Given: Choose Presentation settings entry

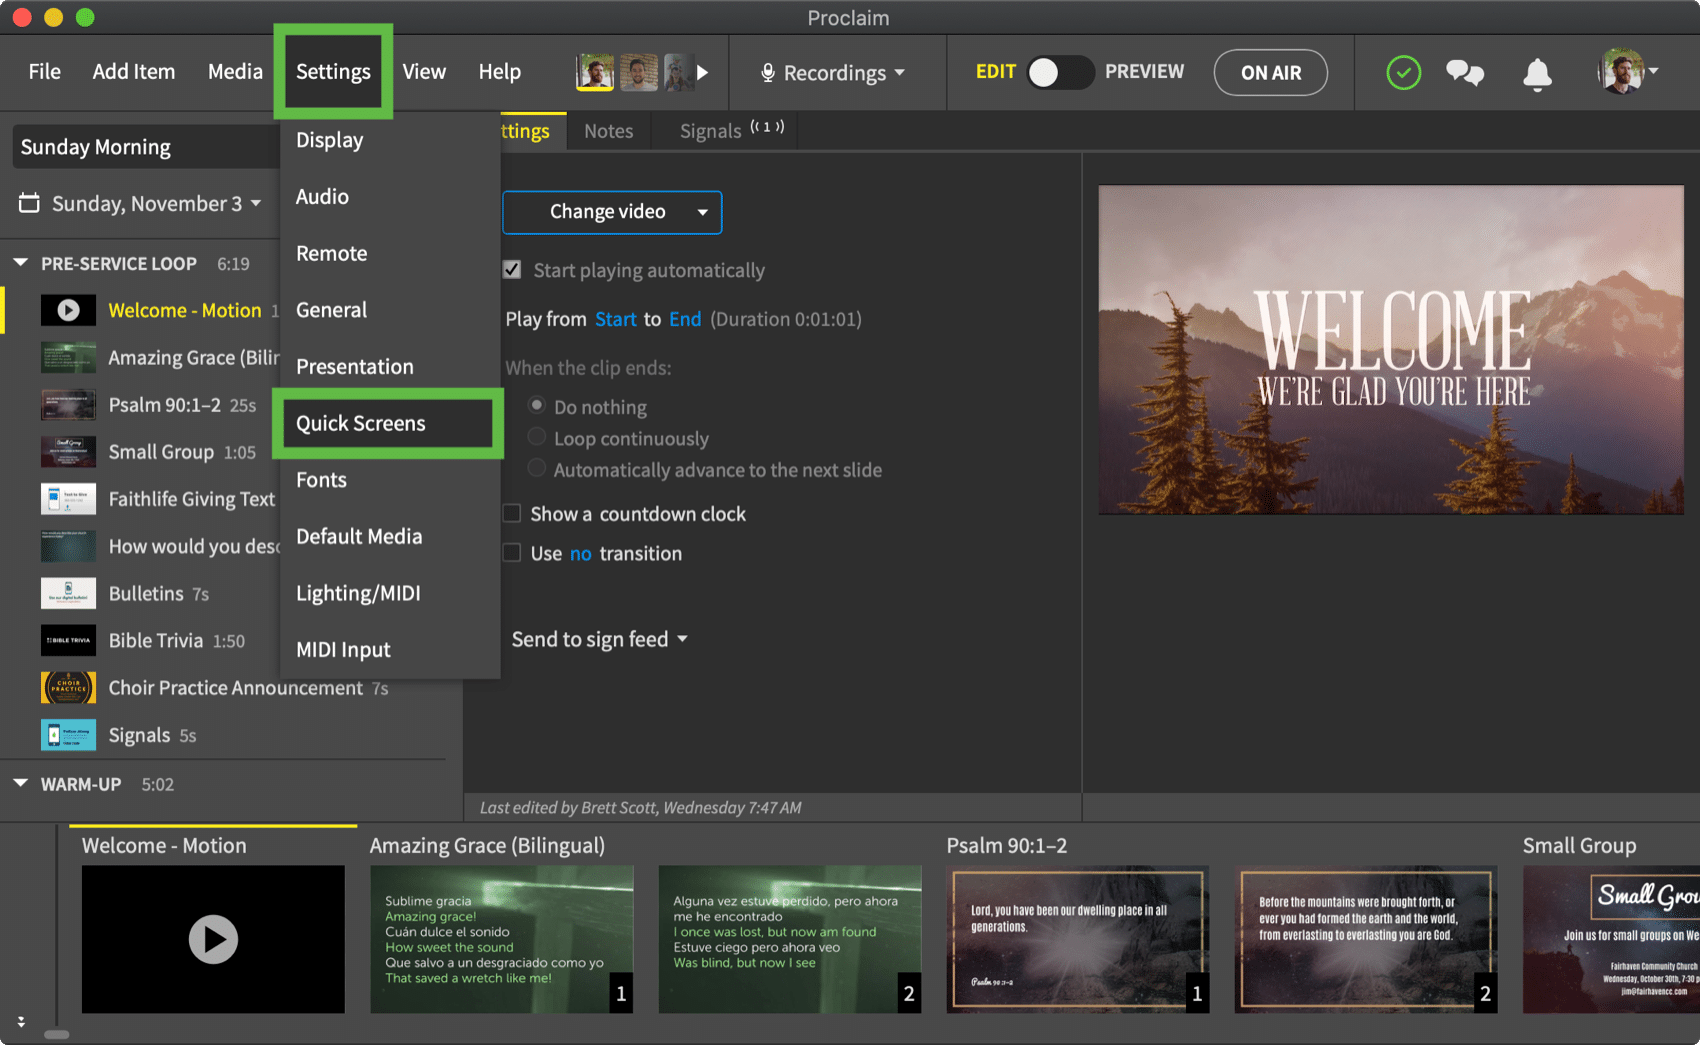Looking at the screenshot, I should (390, 367).
